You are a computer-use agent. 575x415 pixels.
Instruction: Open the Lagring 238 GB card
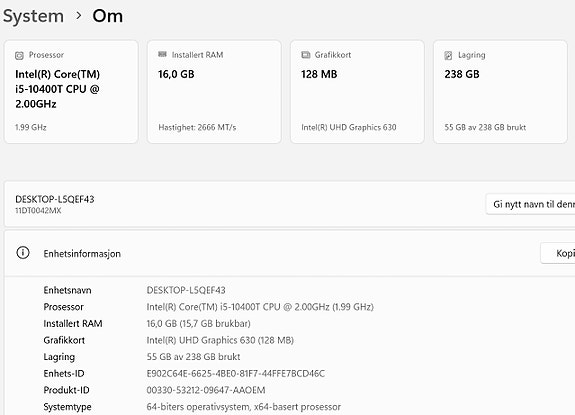coord(500,92)
